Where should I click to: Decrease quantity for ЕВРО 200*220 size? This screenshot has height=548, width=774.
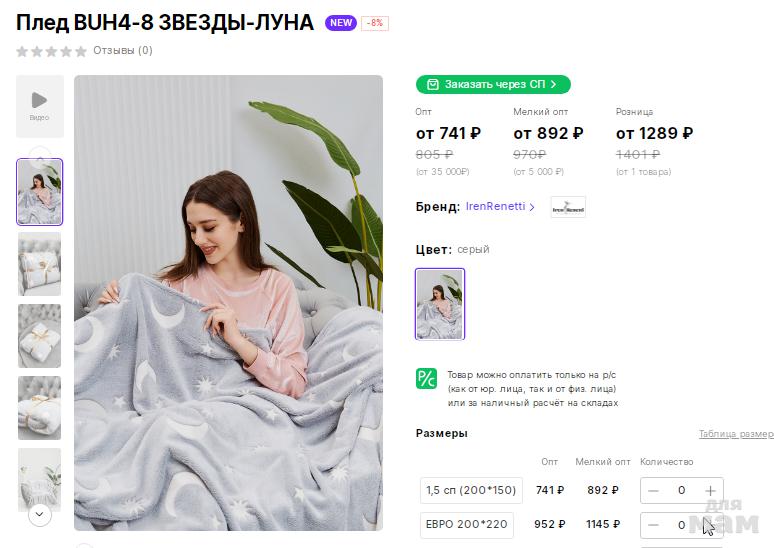[653, 525]
